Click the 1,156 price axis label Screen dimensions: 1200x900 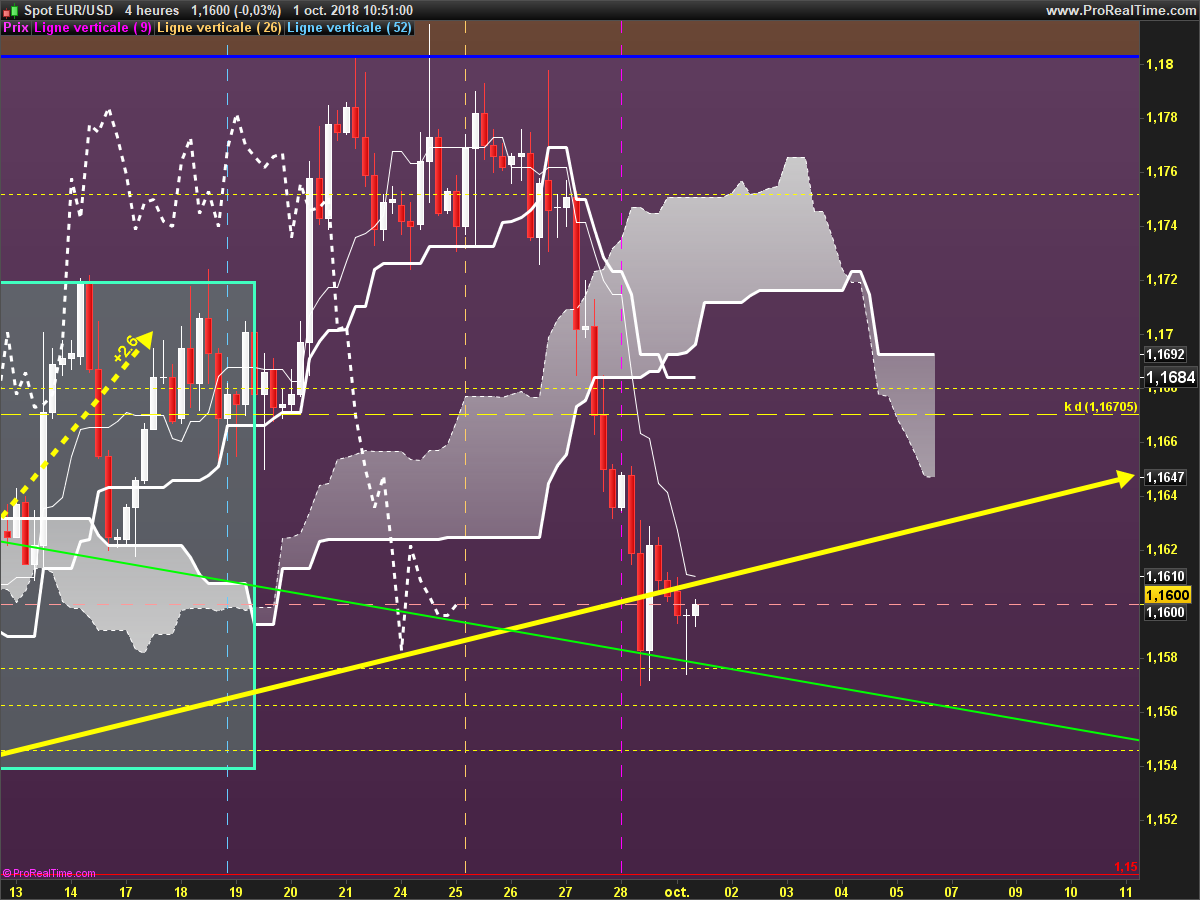click(1162, 711)
